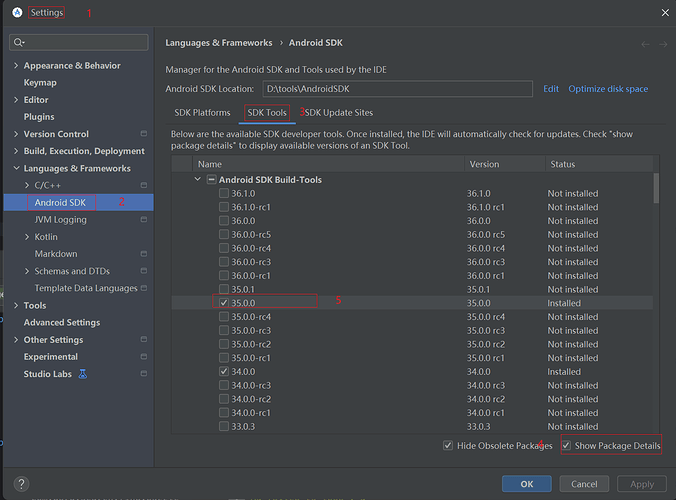
Task: Check the 36.1.0 build-tools checkbox
Action: [224, 194]
